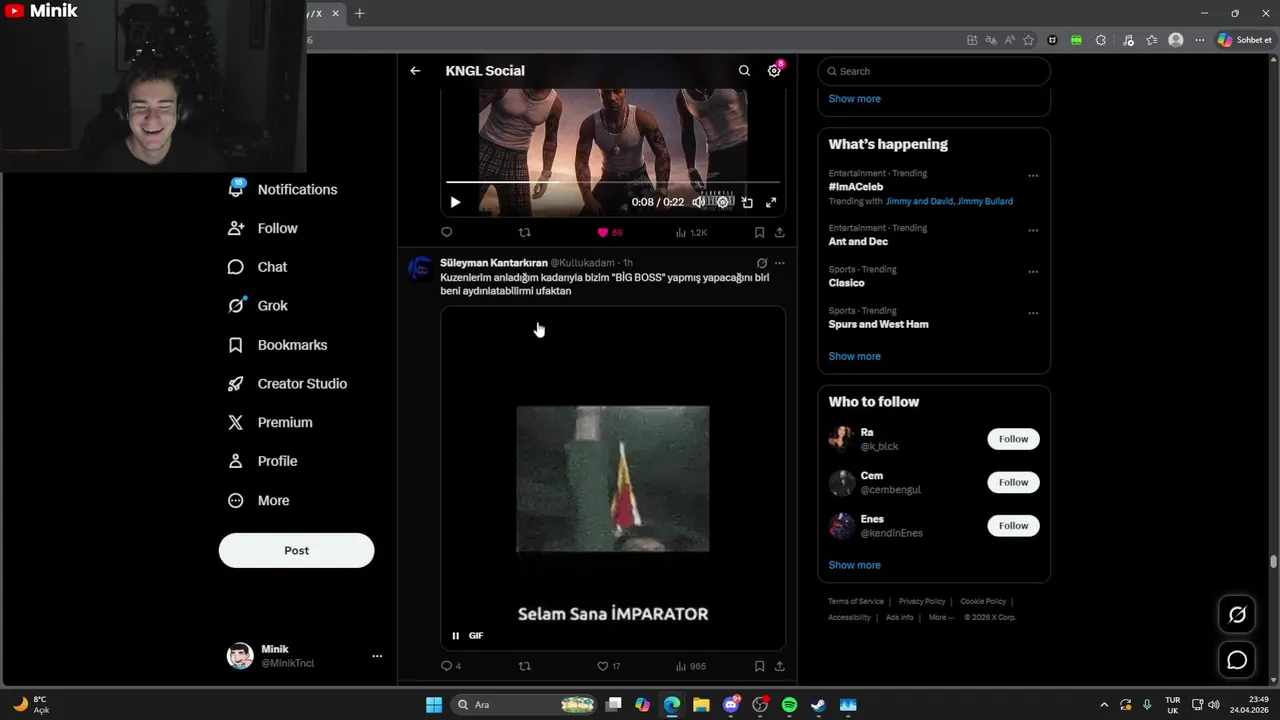This screenshot has height=720, width=1280.
Task: Open Grok in the sidebar
Action: tap(258, 306)
